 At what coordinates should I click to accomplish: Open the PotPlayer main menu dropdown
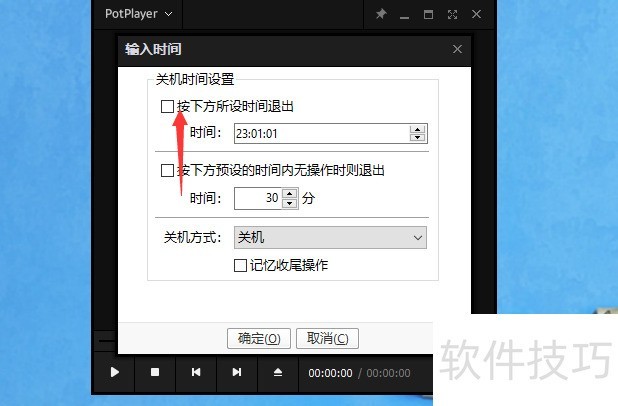point(138,14)
